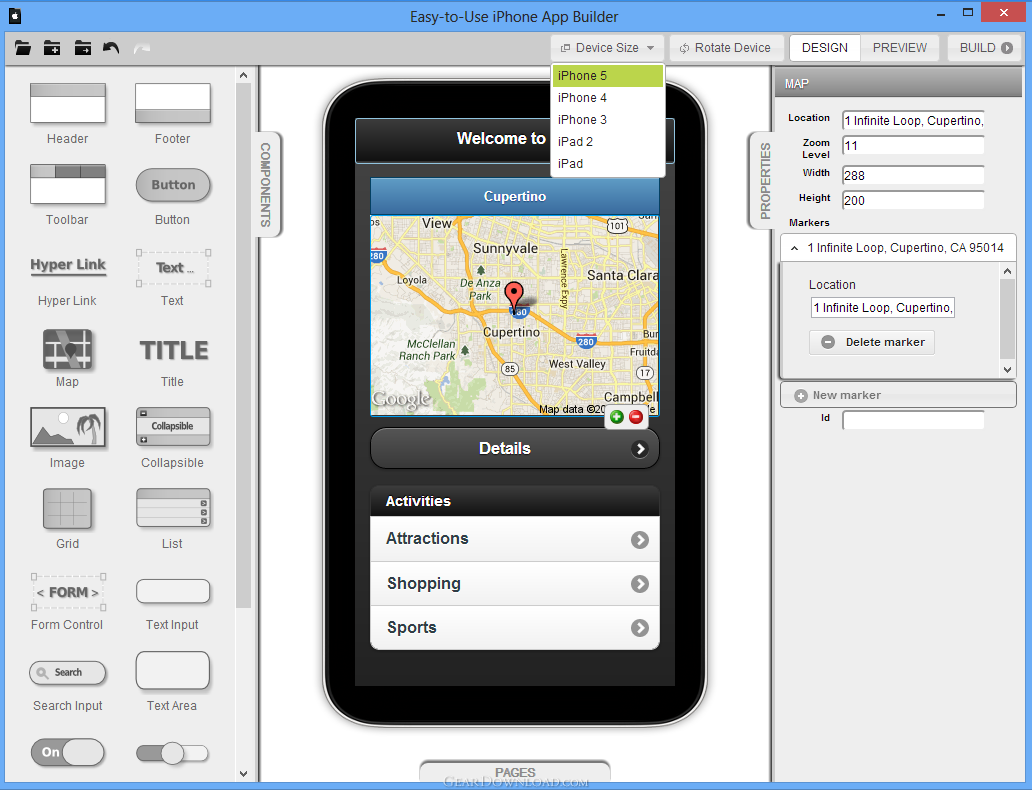Screen dimensions: 1032x790
Task: Select the Image component
Action: tap(67, 438)
